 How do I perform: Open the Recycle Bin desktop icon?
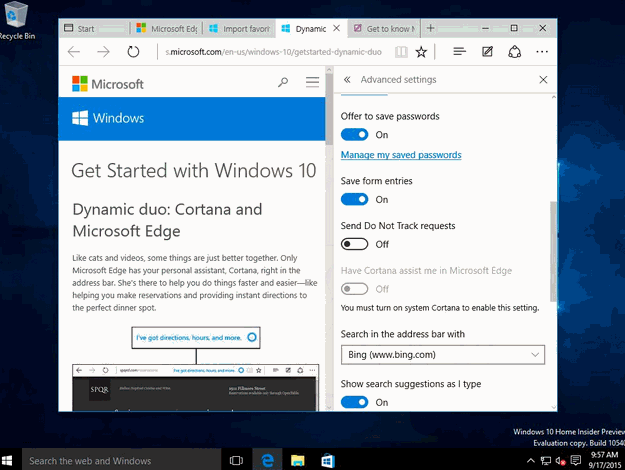17,21
